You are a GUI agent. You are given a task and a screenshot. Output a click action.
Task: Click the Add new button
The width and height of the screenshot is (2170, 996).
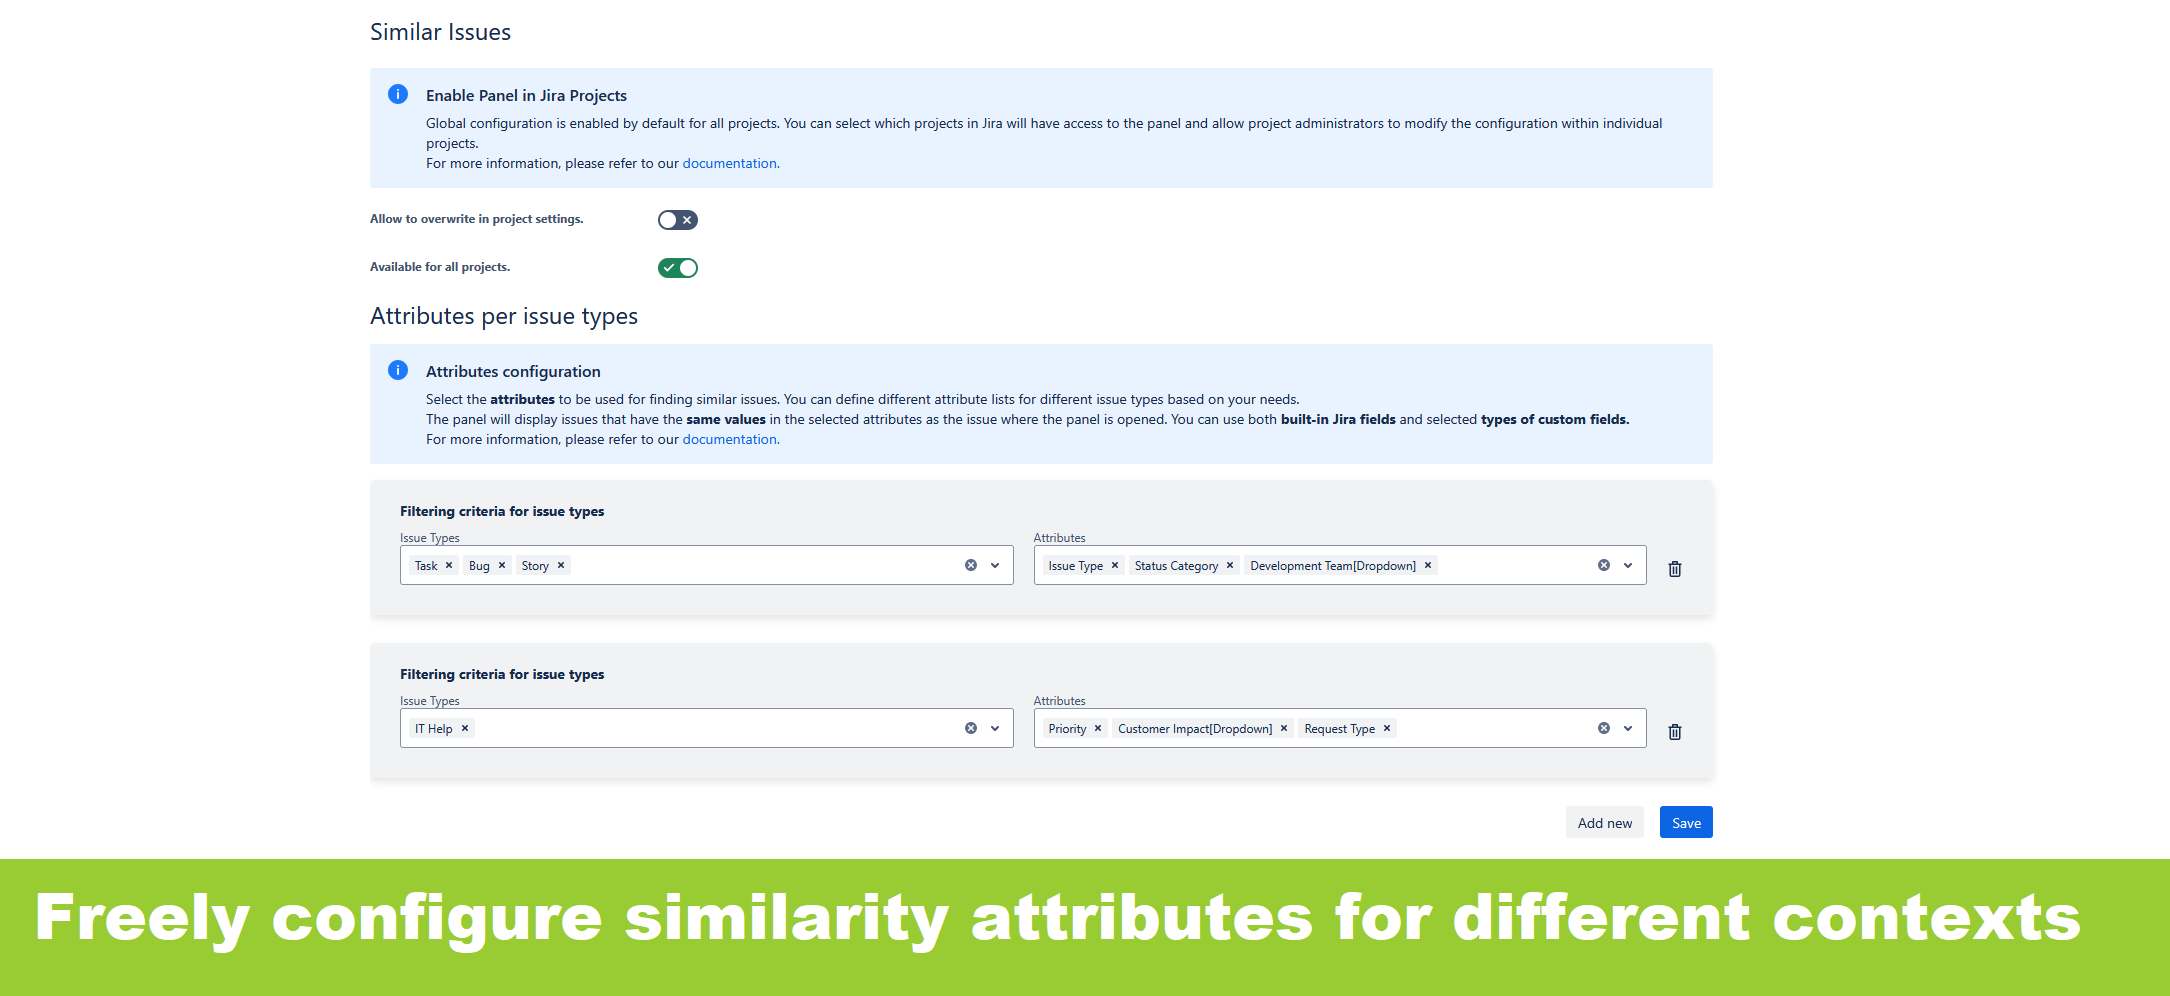(x=1604, y=823)
